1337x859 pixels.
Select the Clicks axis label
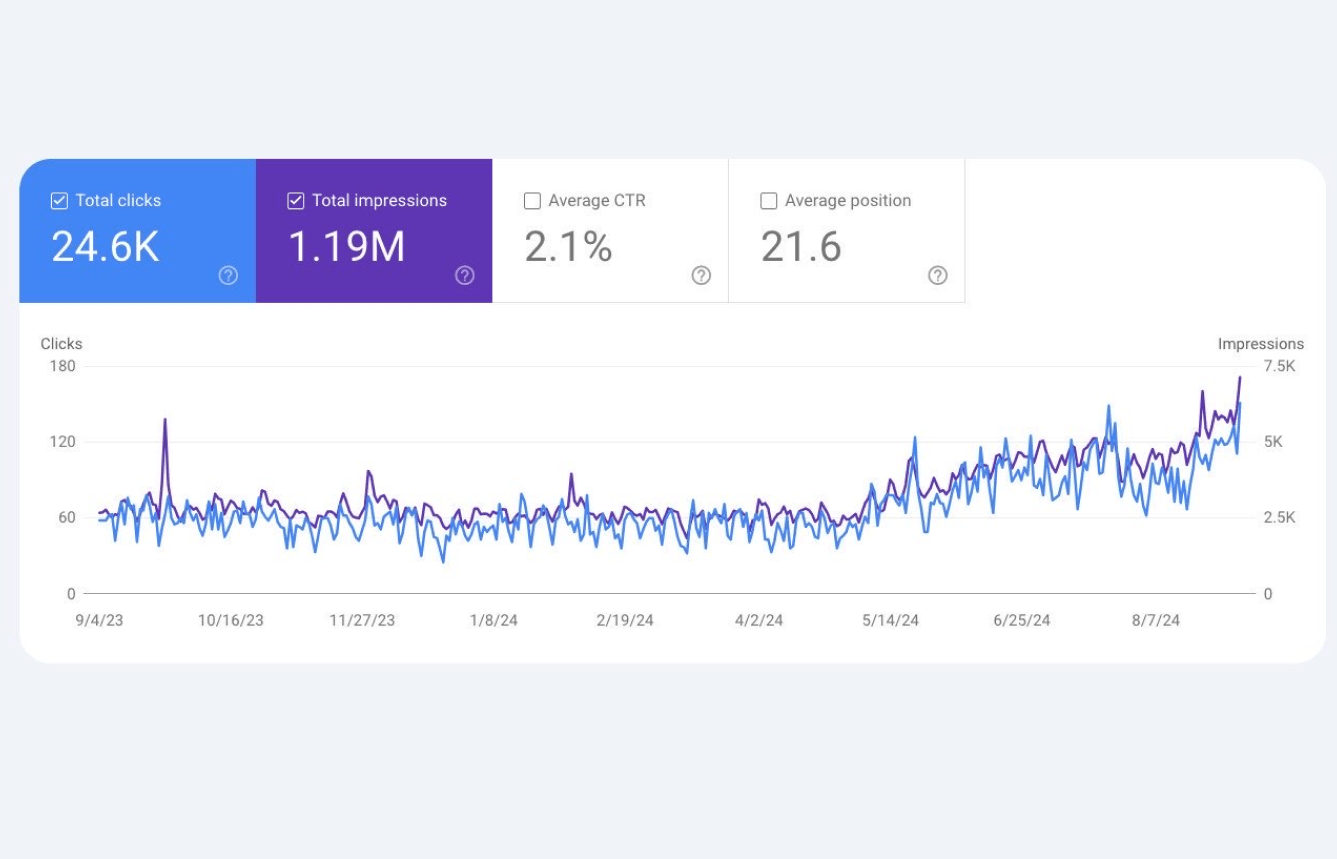click(61, 343)
